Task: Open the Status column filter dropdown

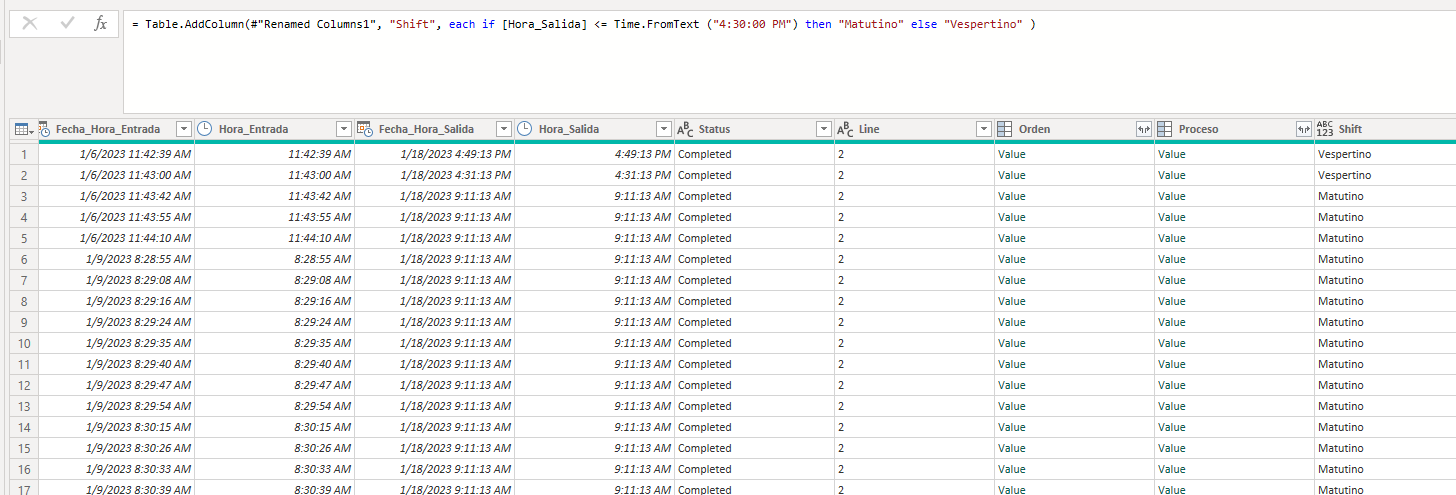Action: tap(823, 129)
